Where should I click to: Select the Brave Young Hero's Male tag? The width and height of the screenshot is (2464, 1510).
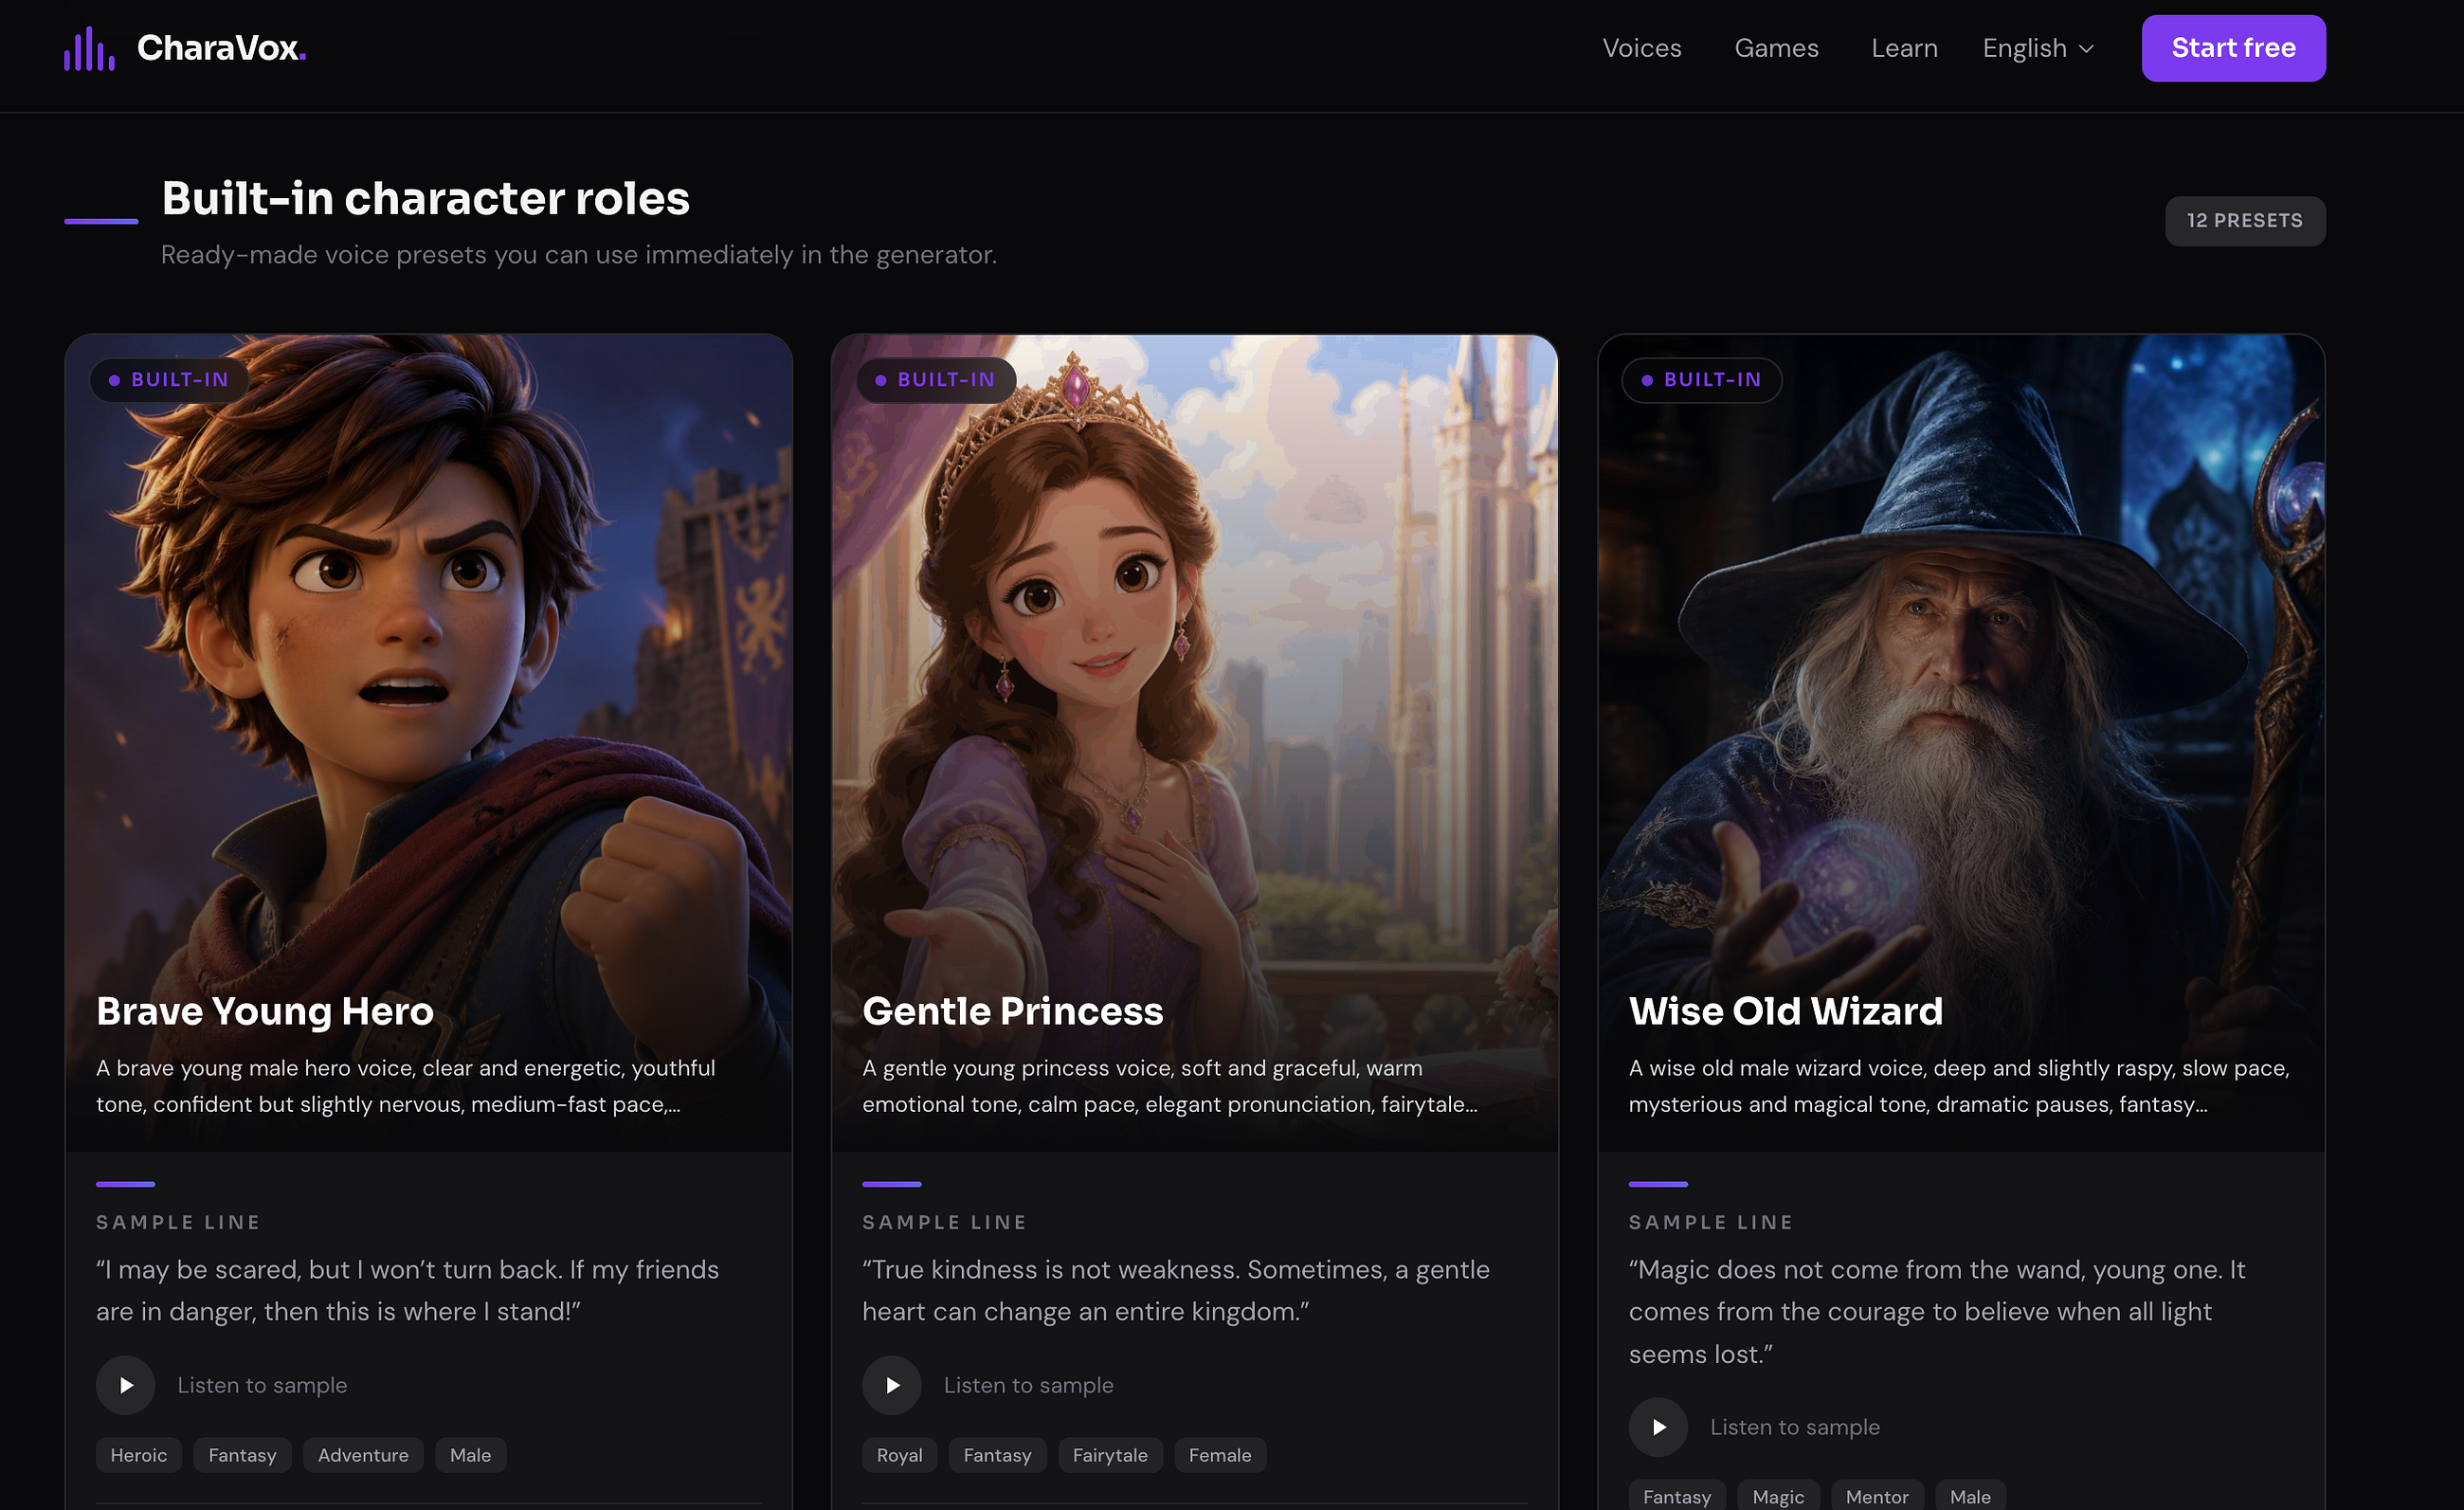(470, 1455)
